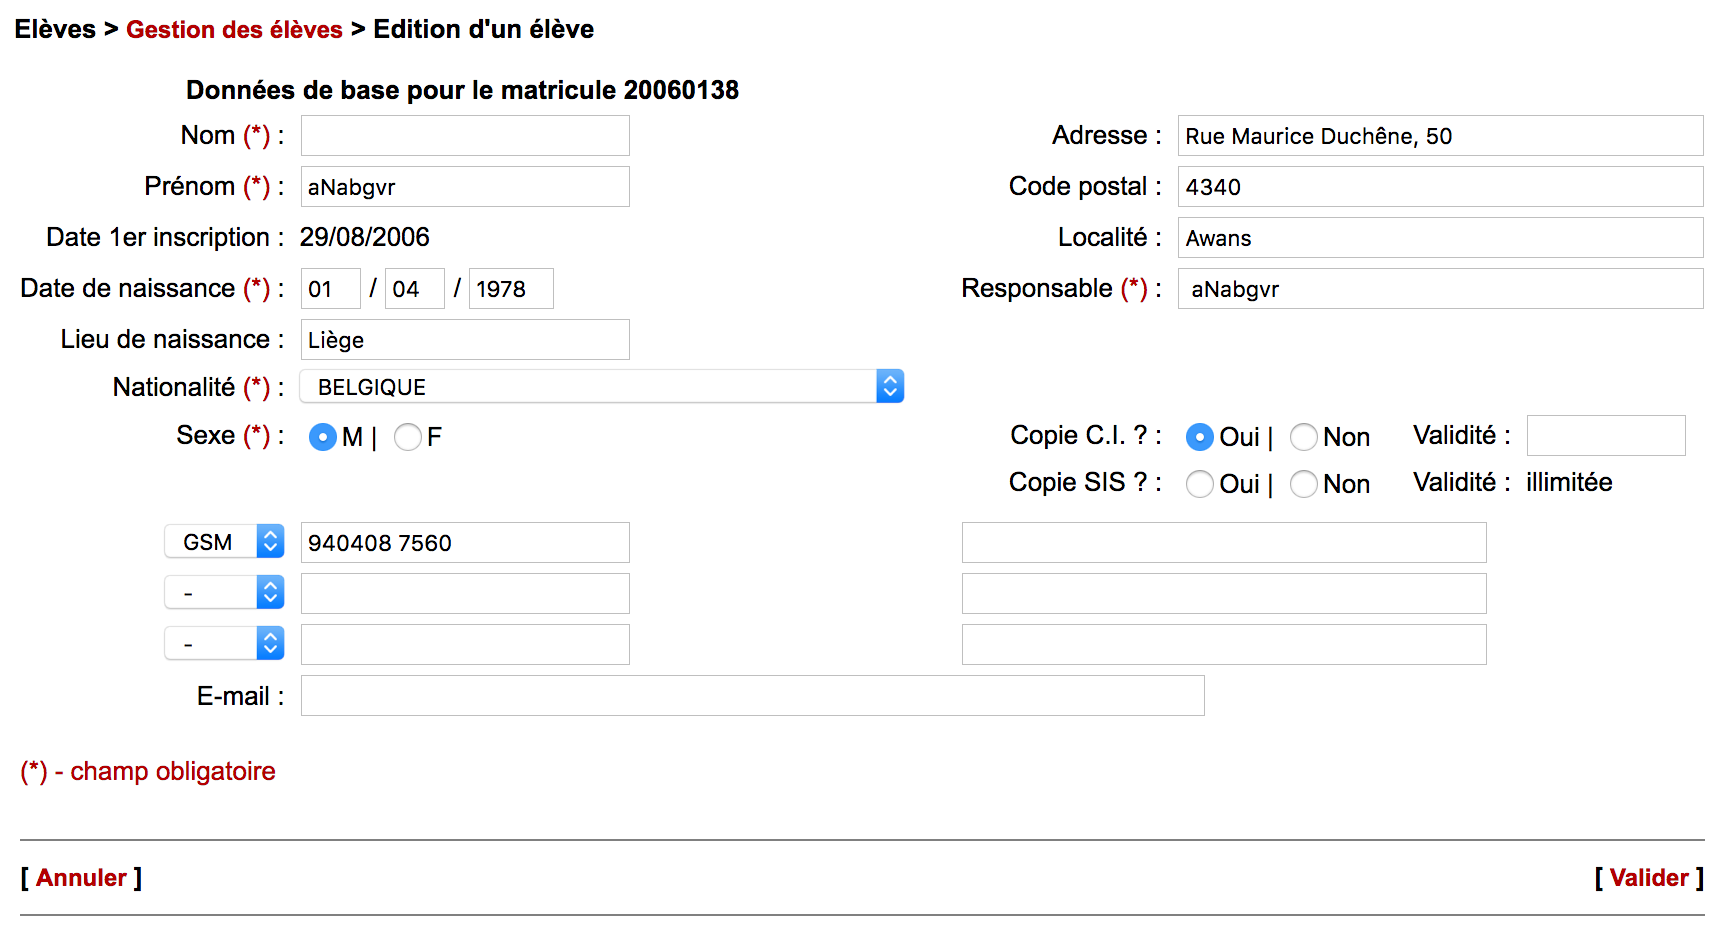Click the Annuler link
The image size is (1716, 930).
pyautogui.click(x=81, y=878)
